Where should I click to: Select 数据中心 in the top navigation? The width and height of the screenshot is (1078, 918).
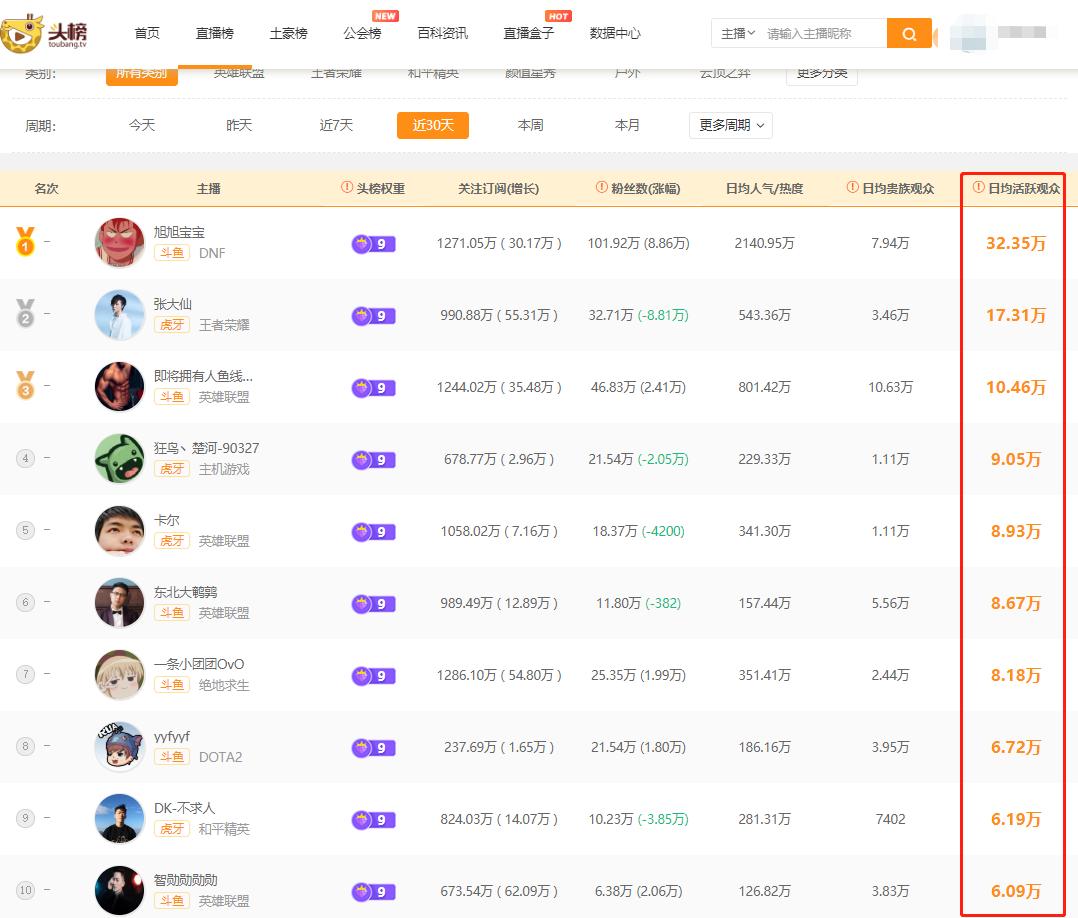tap(616, 33)
